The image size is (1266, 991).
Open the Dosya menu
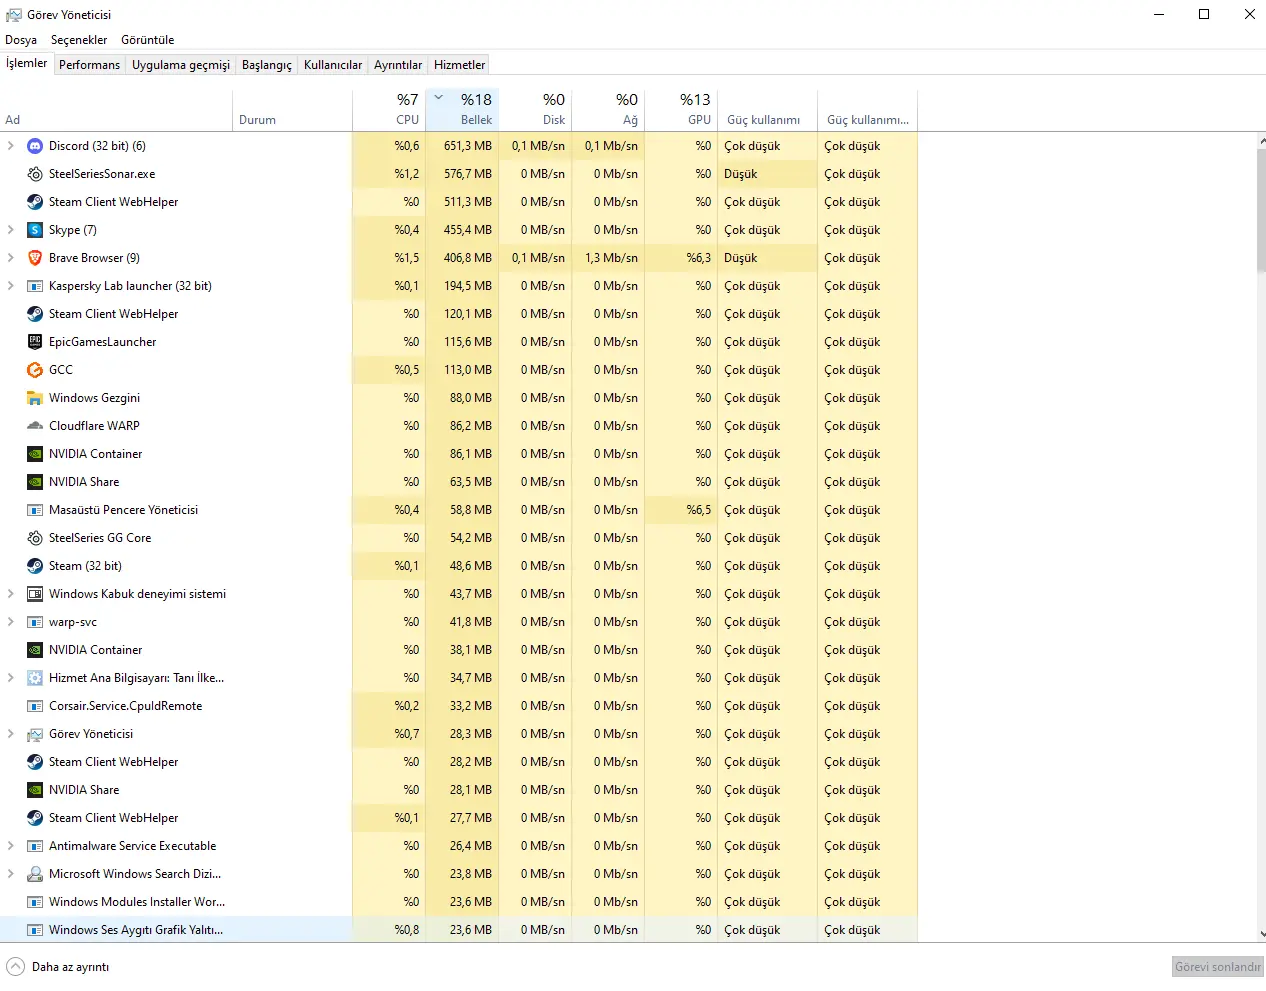click(x=21, y=40)
